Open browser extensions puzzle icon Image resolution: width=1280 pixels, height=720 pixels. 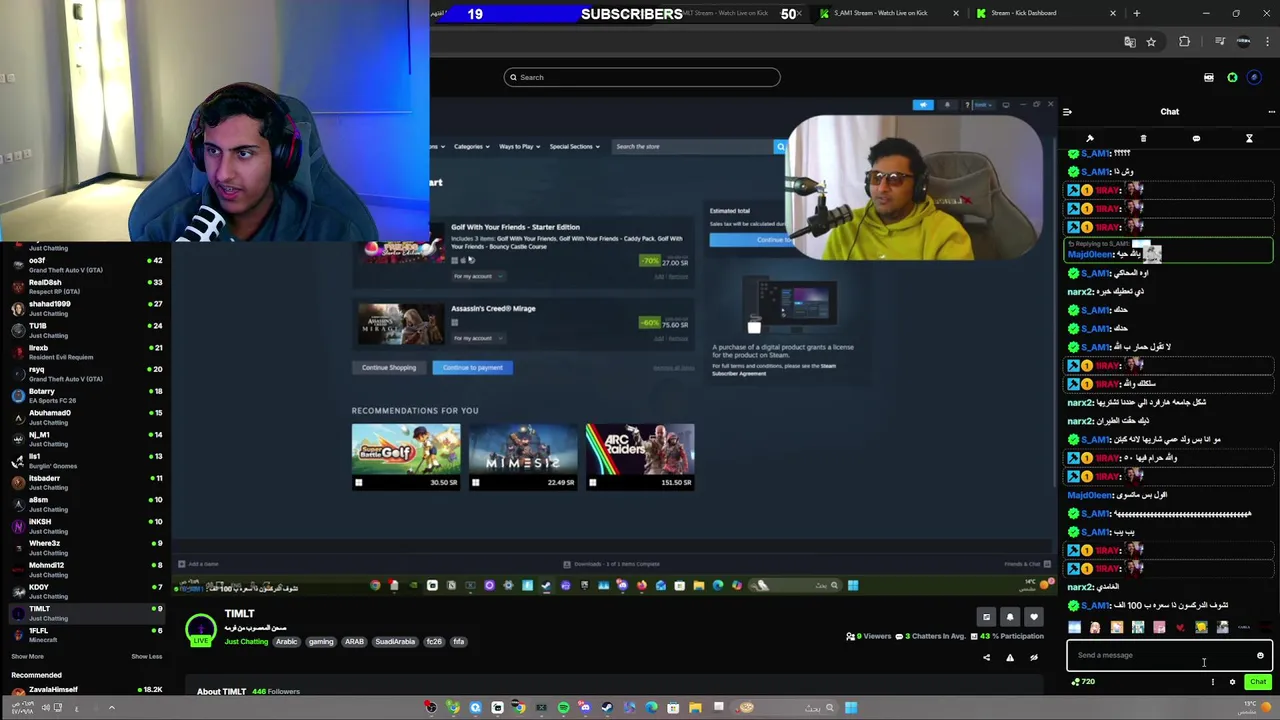1185,42
